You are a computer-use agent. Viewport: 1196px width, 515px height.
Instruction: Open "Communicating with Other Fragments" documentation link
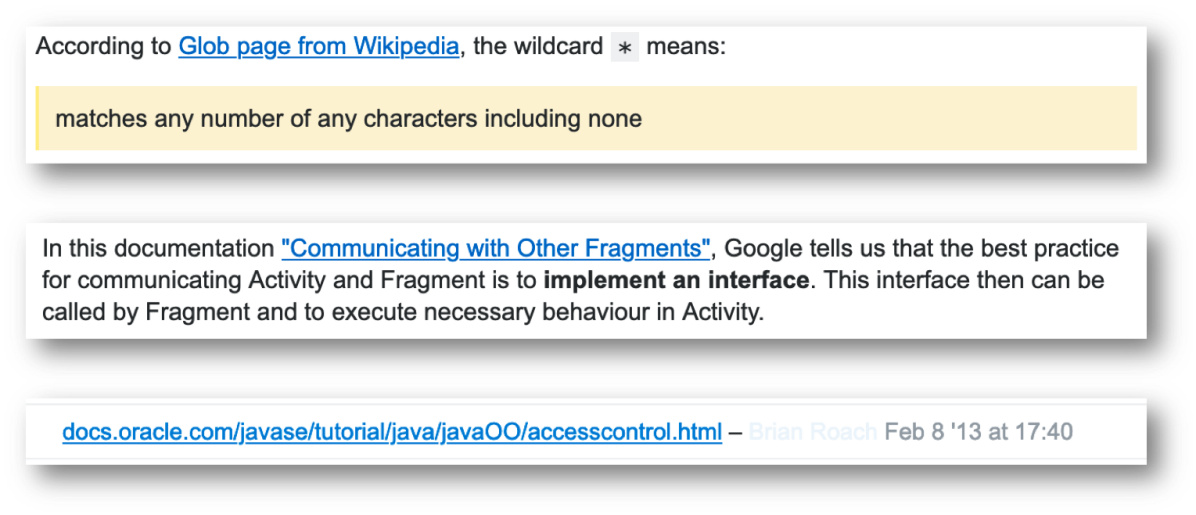tap(496, 249)
